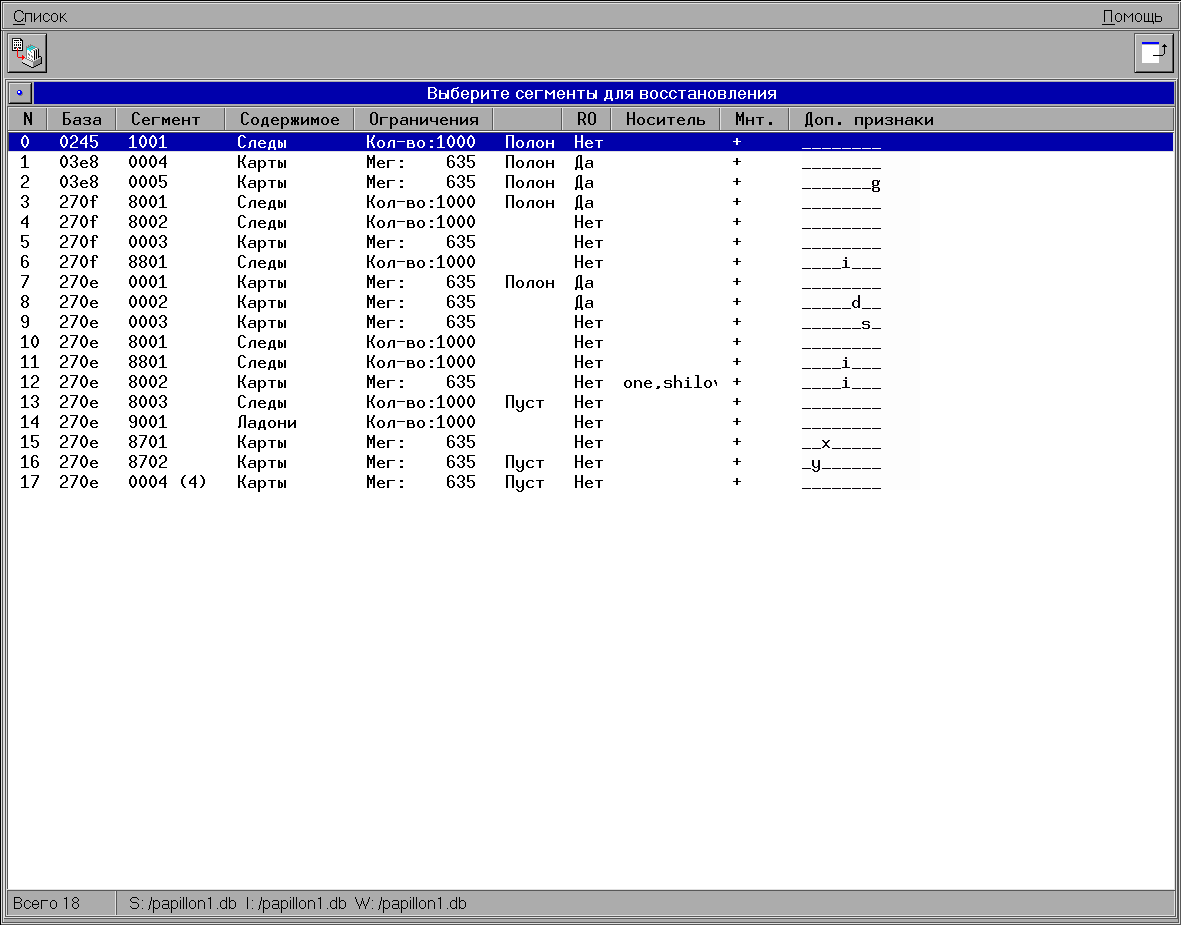Click the Доп. признаки column header
Image resolution: width=1181 pixels, height=925 pixels.
[981, 119]
